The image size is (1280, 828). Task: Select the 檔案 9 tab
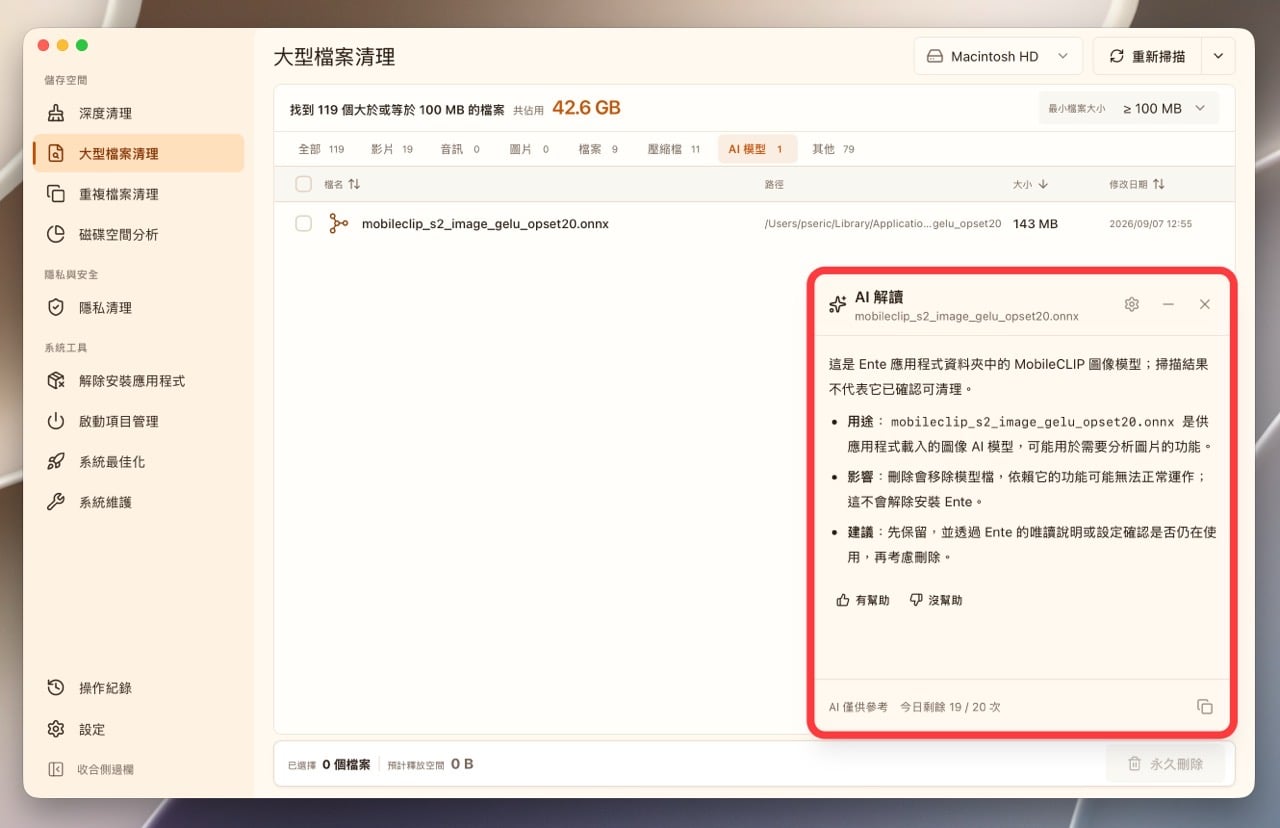[598, 149]
